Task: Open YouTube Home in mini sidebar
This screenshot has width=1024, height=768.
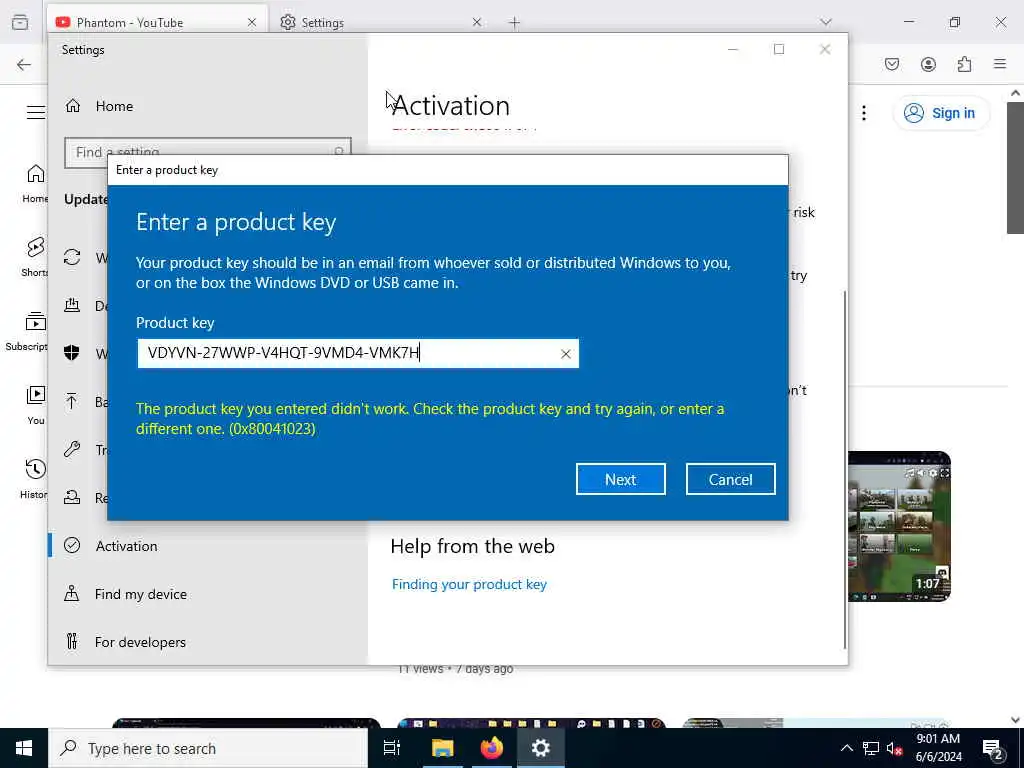Action: [34, 184]
